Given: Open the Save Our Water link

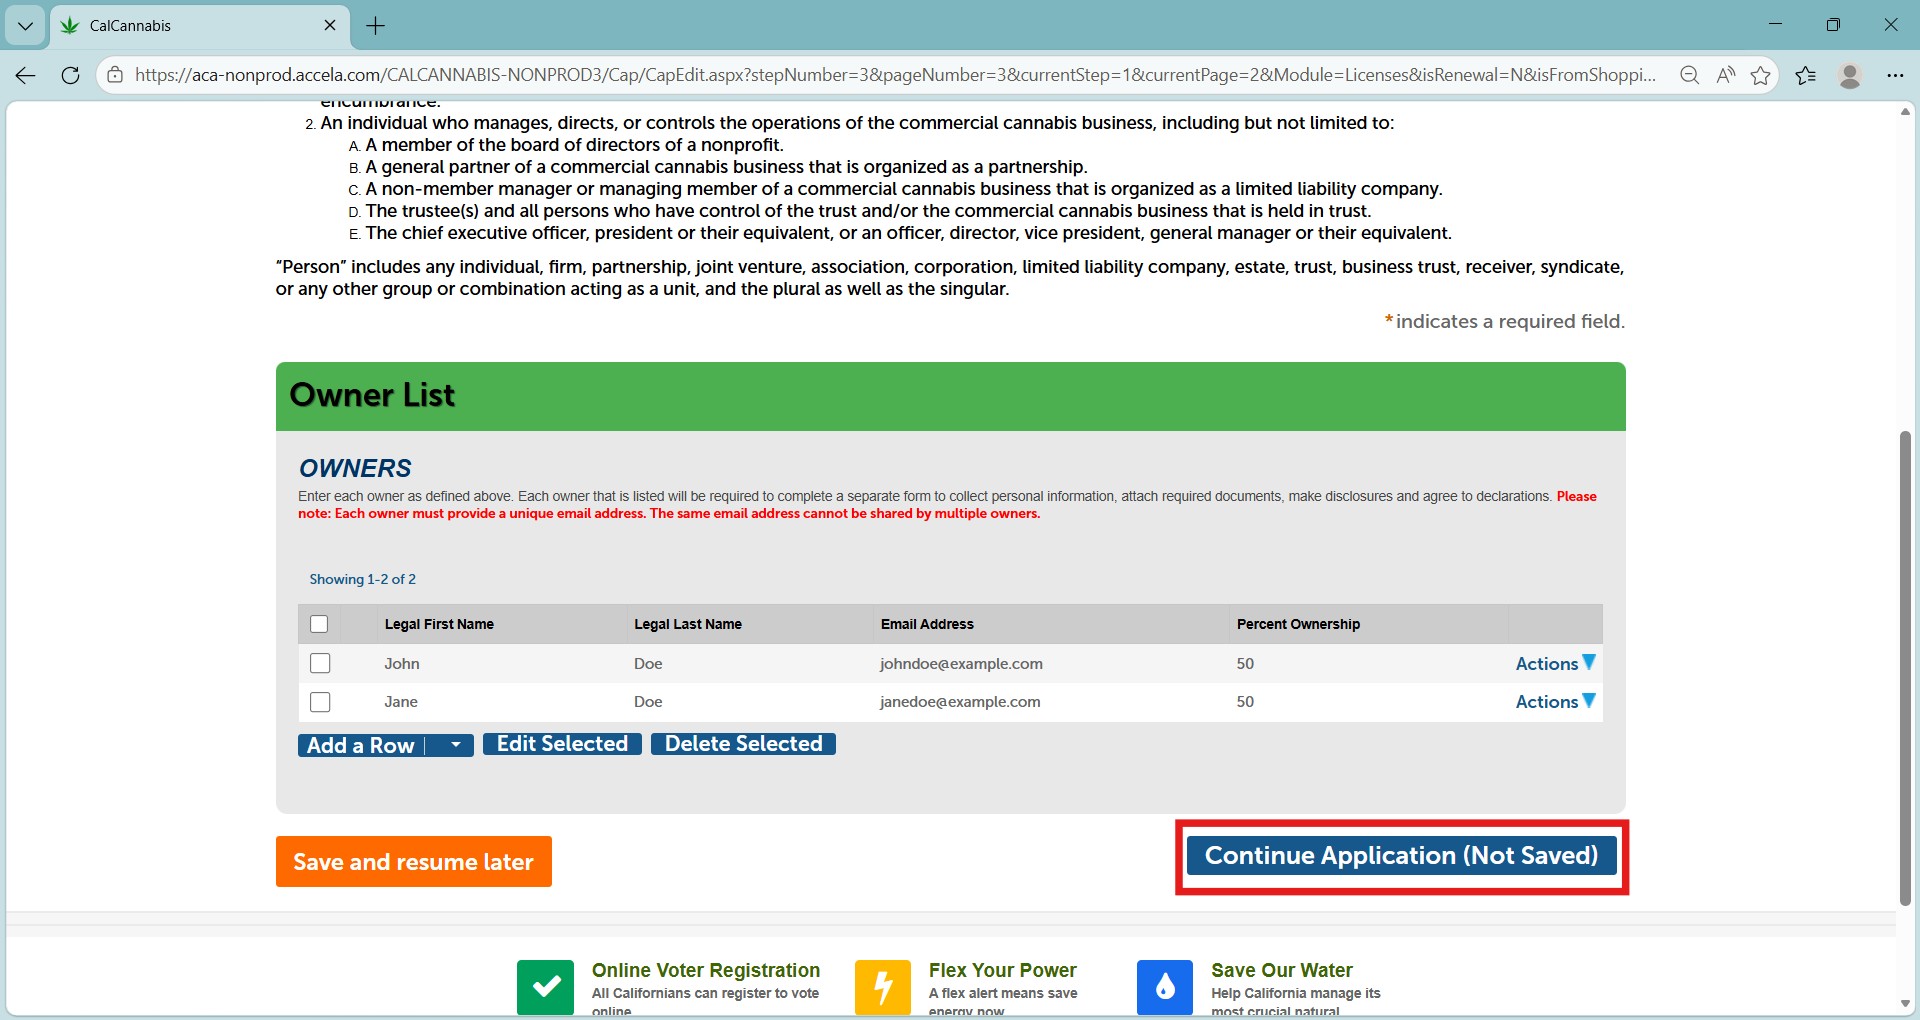Looking at the screenshot, I should (x=1282, y=970).
